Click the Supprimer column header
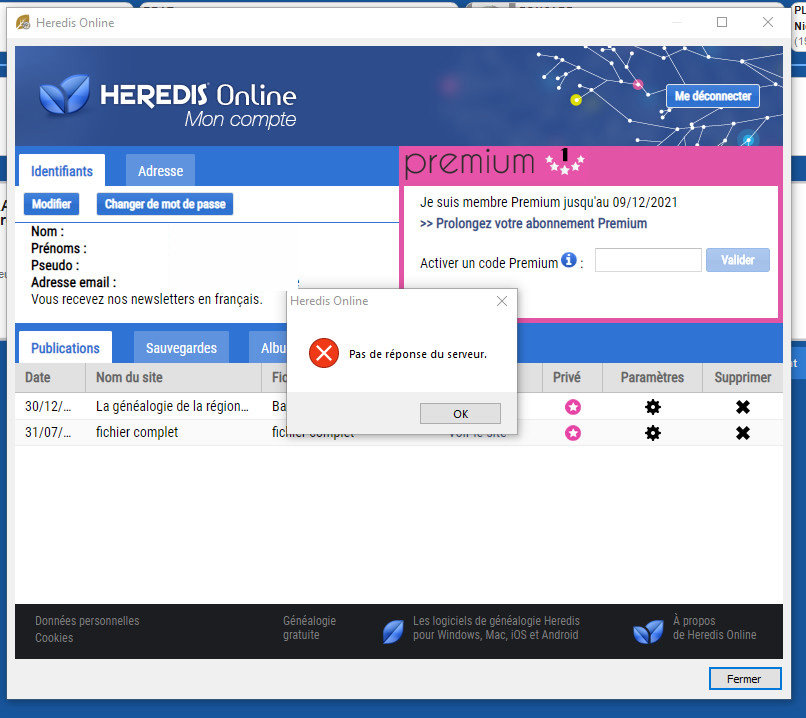 pyautogui.click(x=742, y=377)
